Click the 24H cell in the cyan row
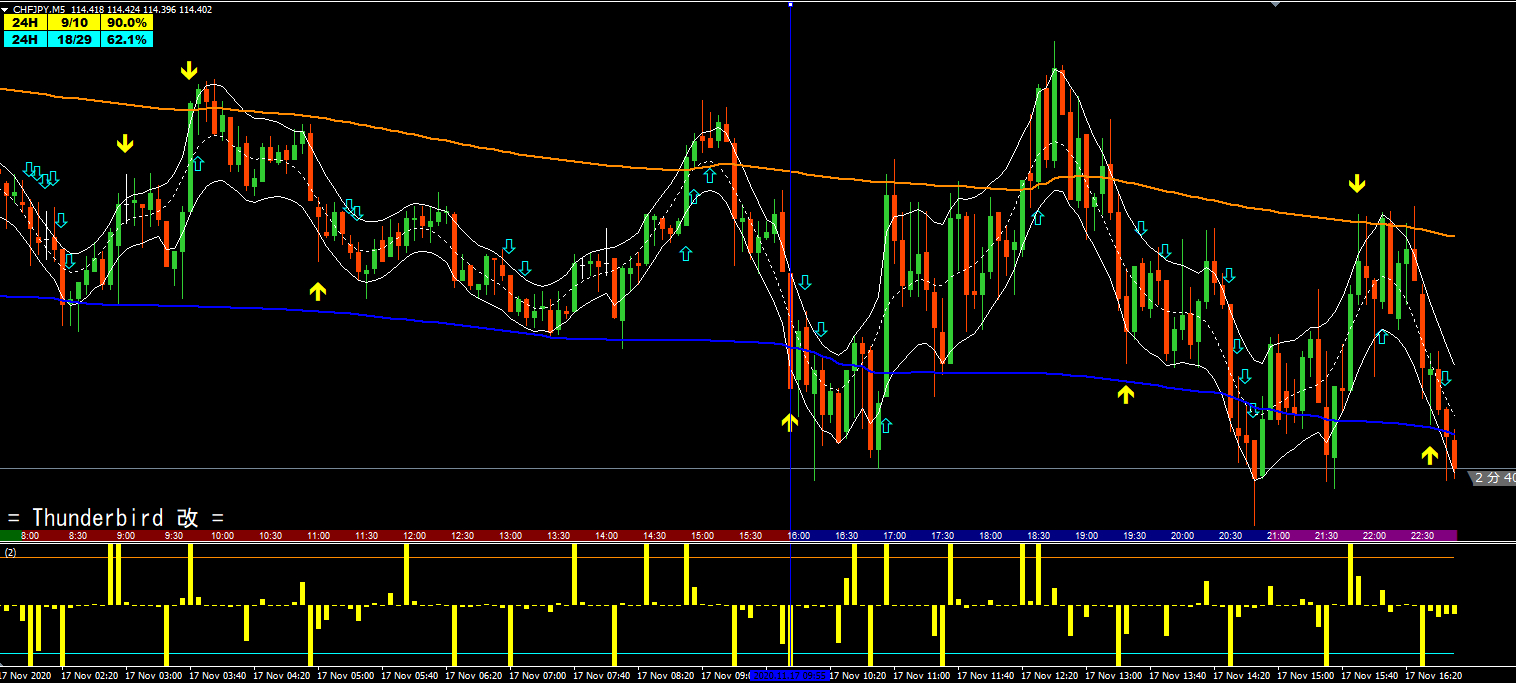The height and width of the screenshot is (683, 1516). [x=25, y=39]
